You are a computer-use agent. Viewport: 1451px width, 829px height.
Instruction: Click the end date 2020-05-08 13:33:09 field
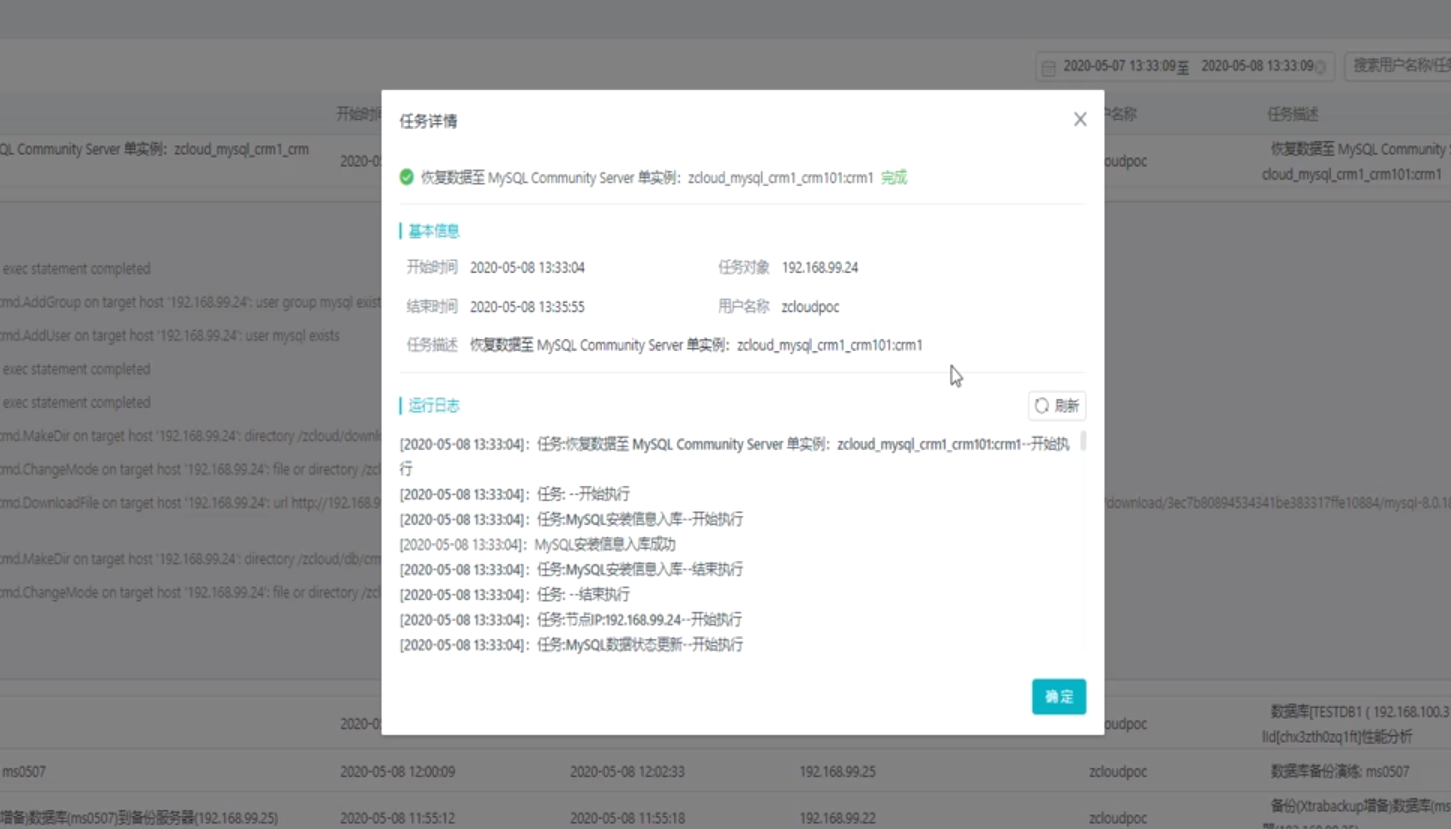coord(1257,67)
